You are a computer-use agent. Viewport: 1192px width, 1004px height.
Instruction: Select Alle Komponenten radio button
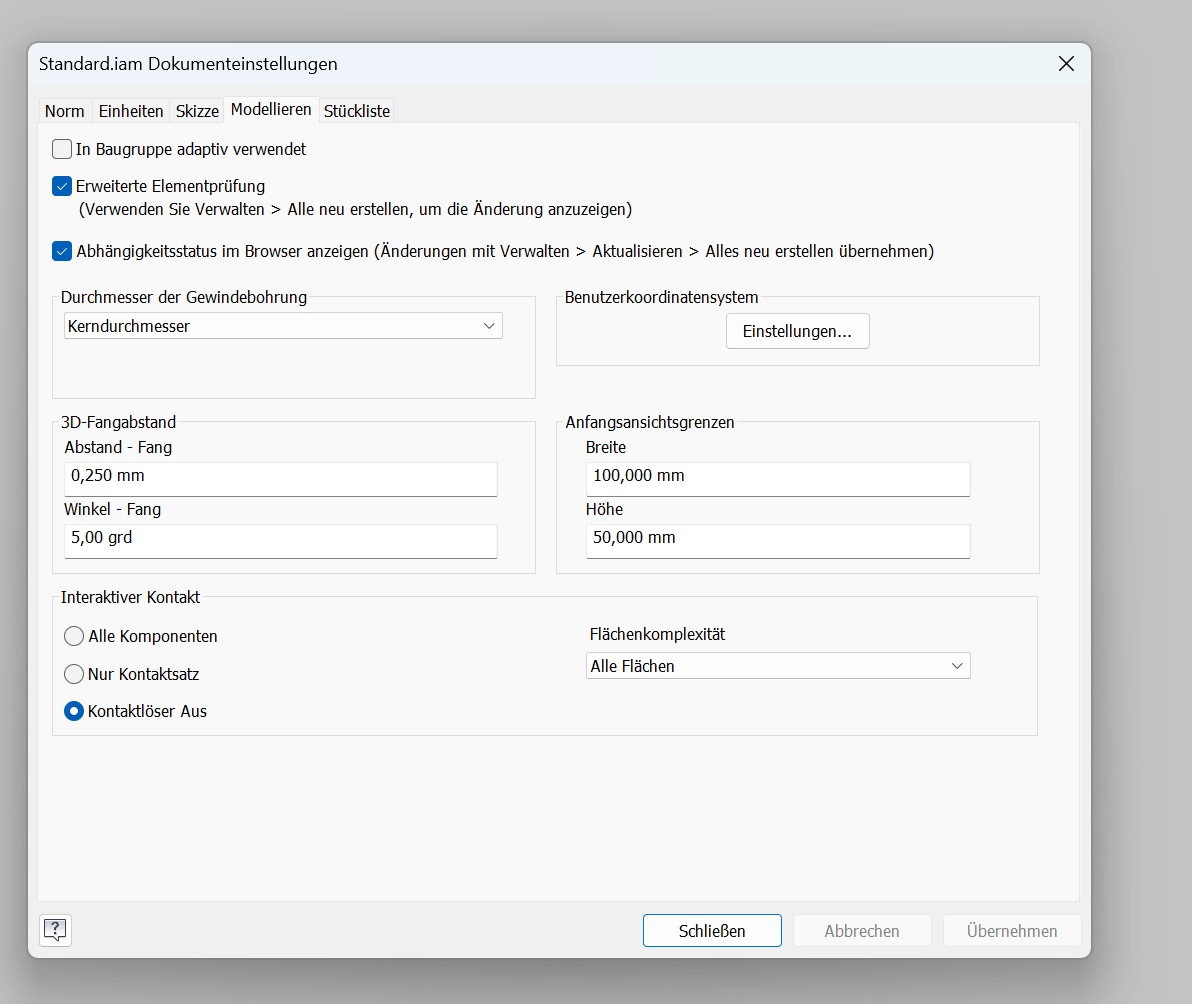click(74, 636)
